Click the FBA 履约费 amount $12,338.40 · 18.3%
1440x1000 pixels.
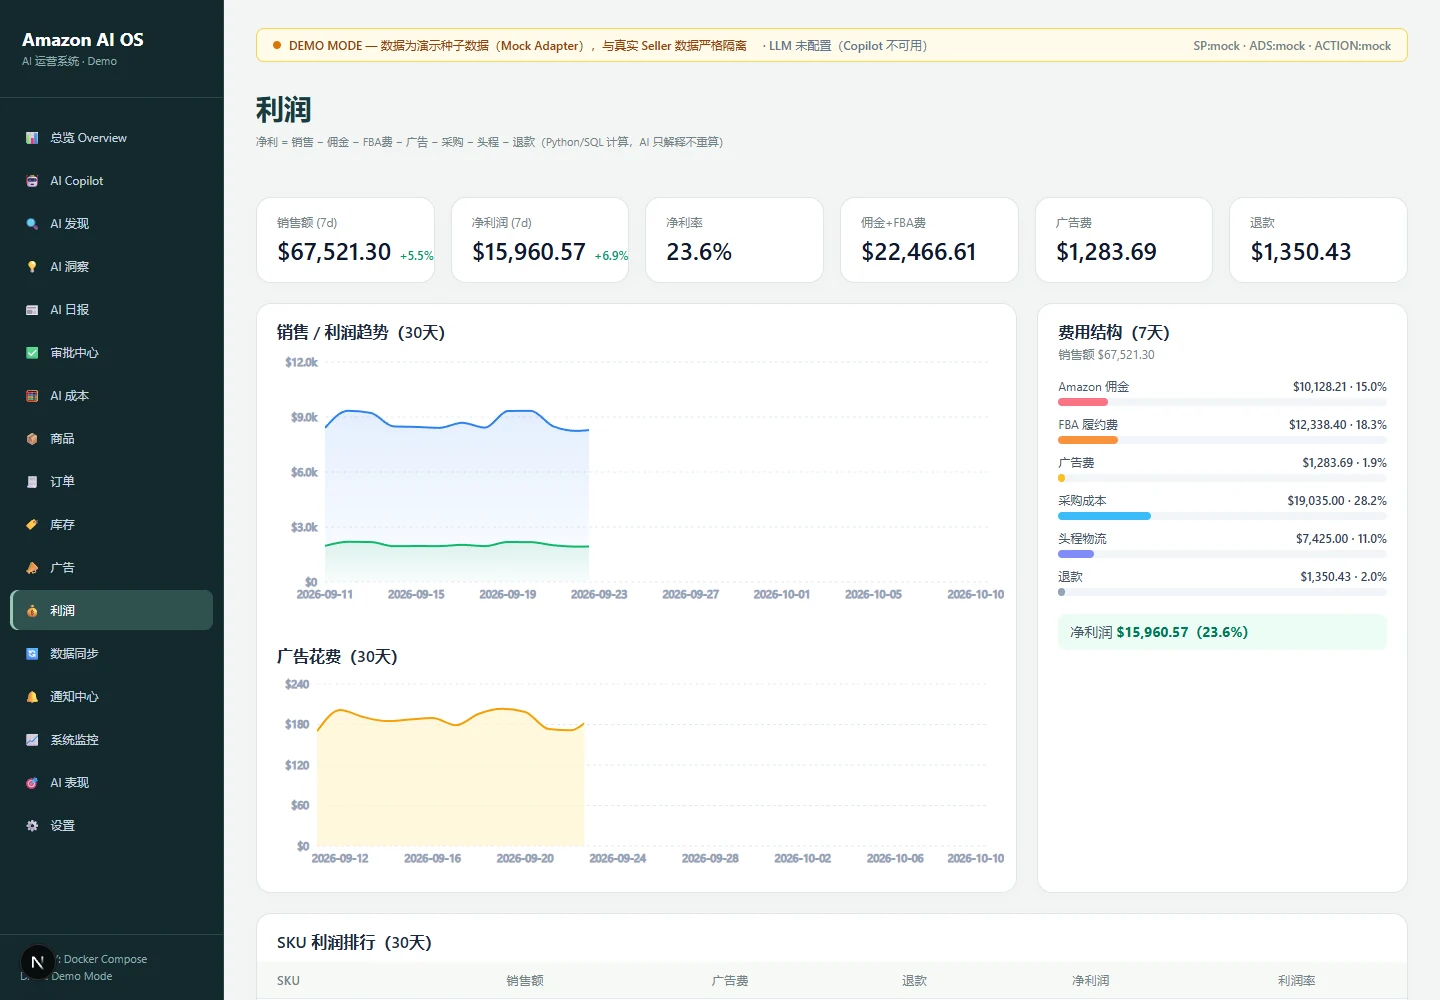tap(1338, 425)
